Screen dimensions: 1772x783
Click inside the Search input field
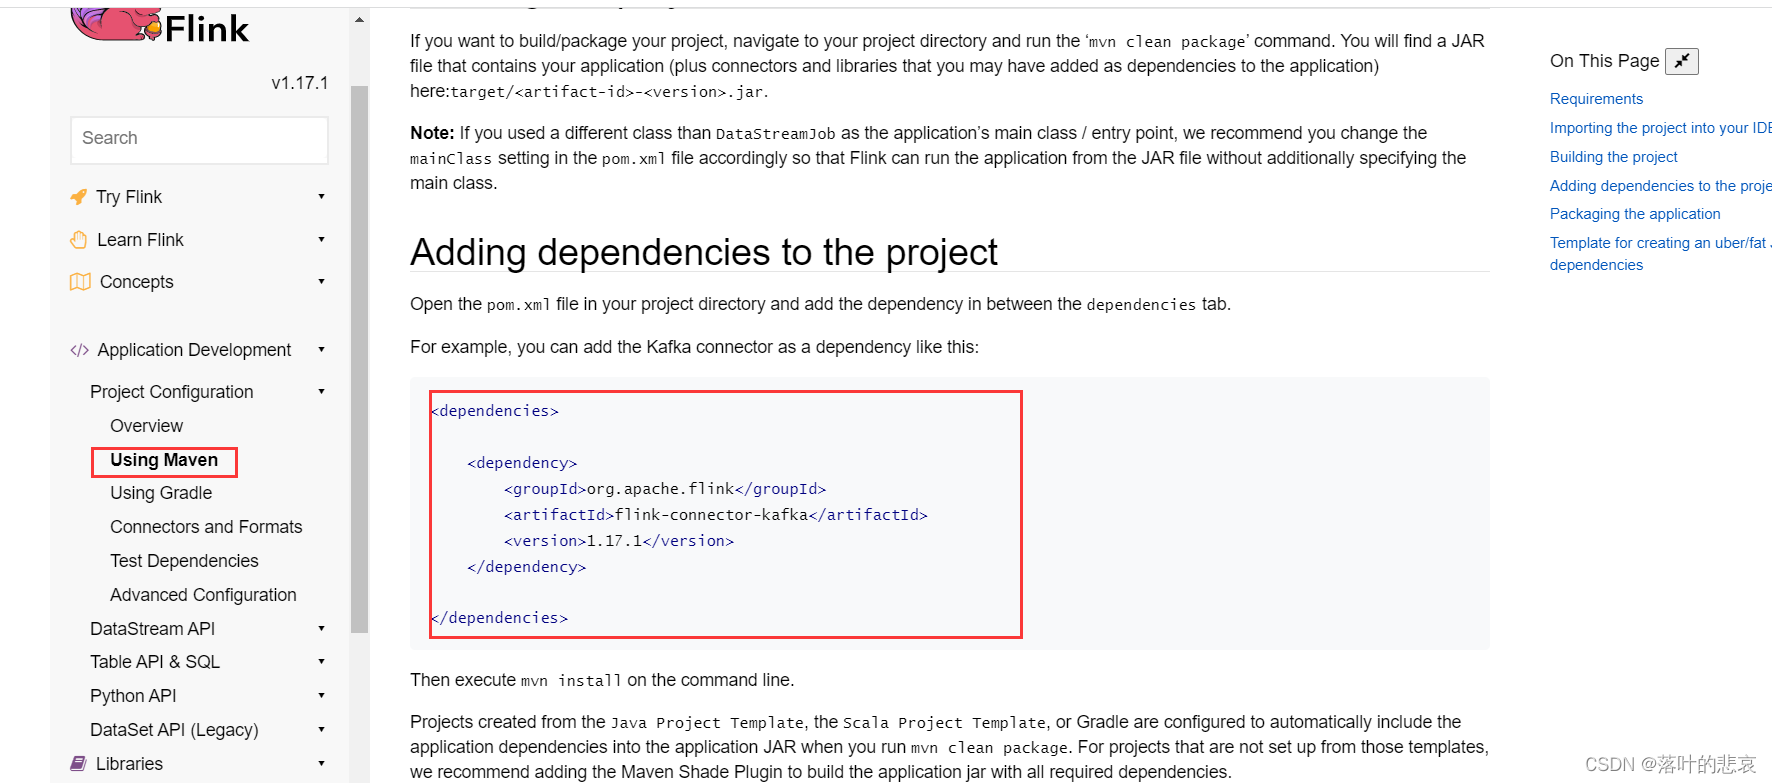(x=198, y=139)
